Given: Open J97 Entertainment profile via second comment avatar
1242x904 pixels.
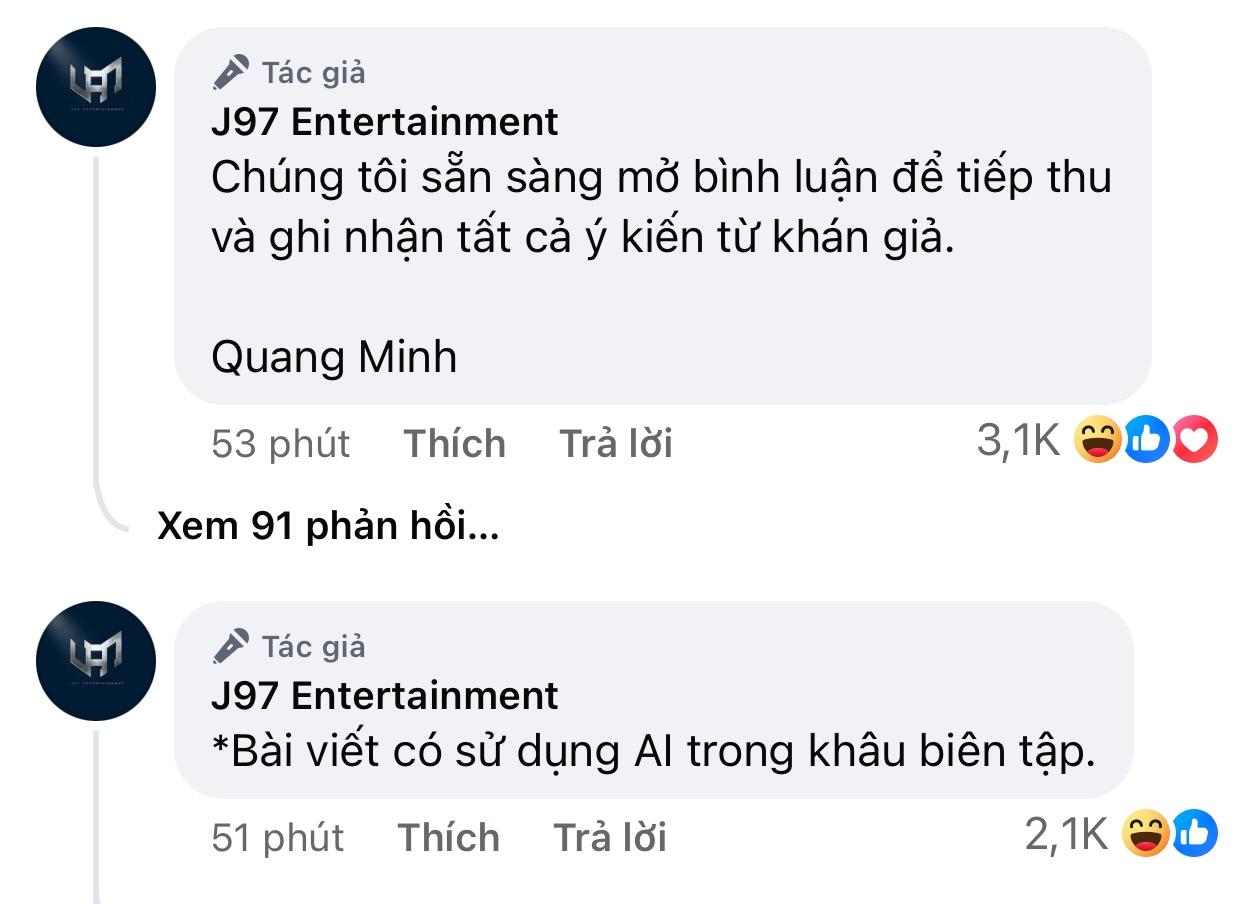Looking at the screenshot, I should point(95,661).
